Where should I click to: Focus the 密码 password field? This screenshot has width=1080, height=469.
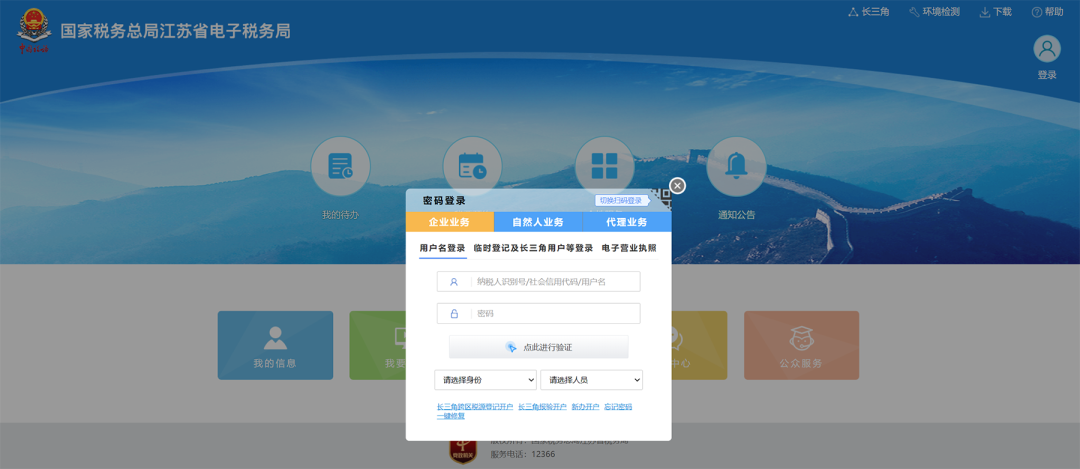click(x=539, y=313)
